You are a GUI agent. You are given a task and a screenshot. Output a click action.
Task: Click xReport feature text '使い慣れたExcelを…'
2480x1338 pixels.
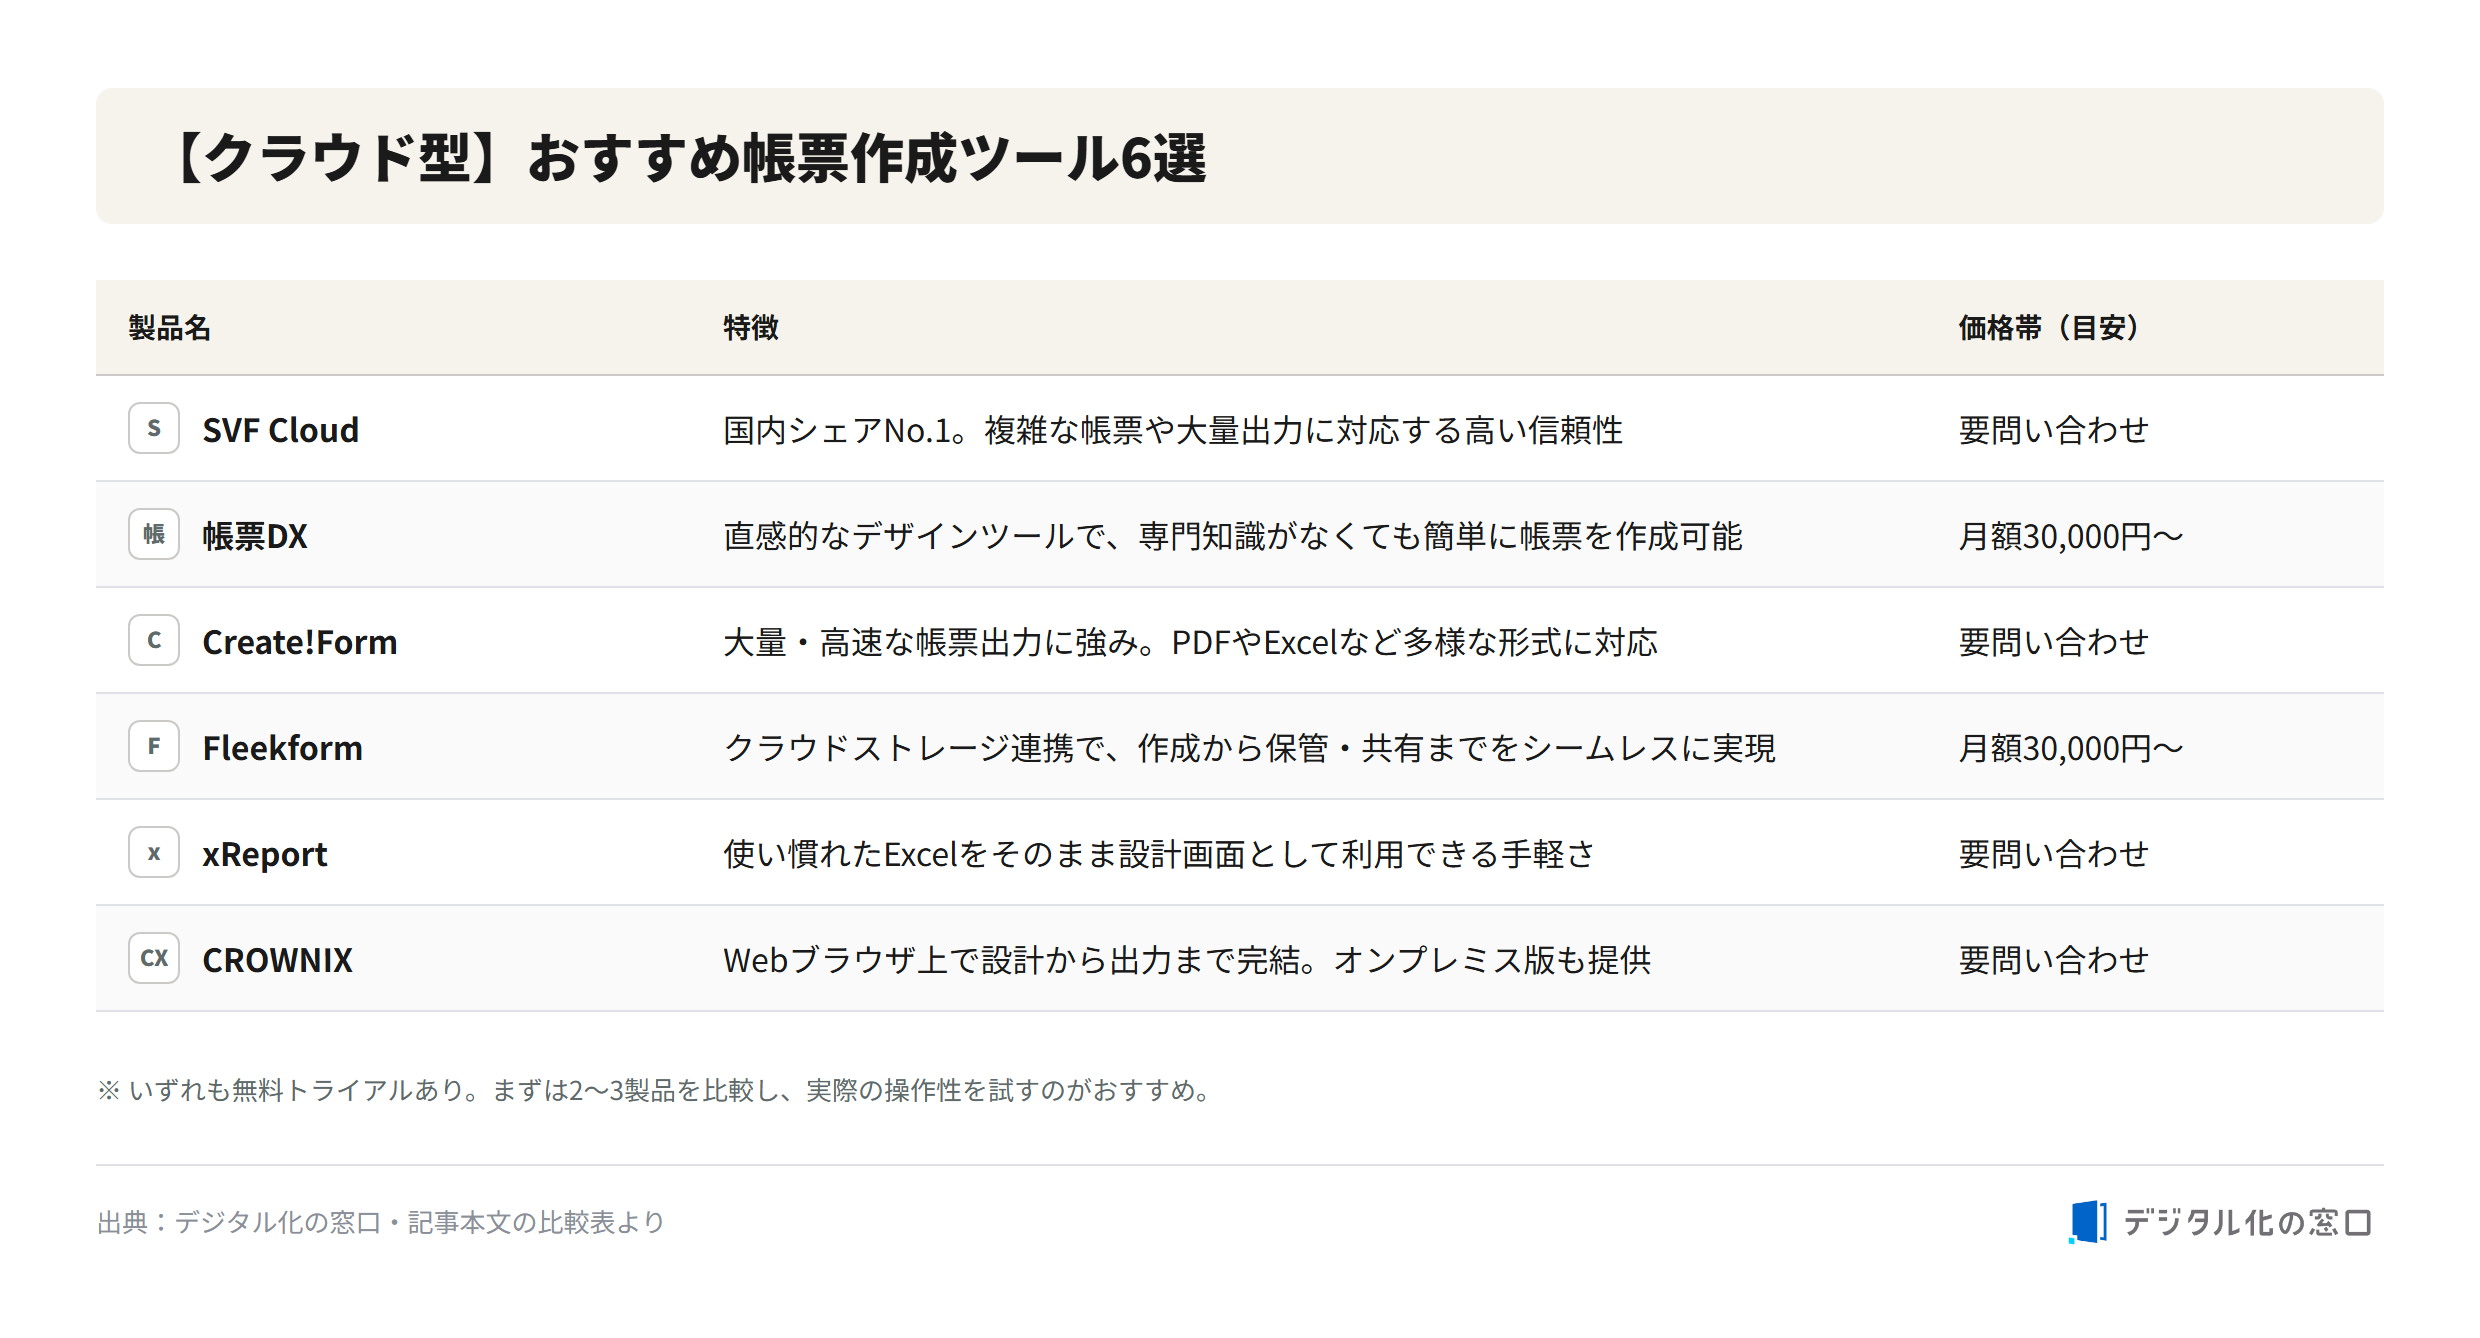(1159, 854)
